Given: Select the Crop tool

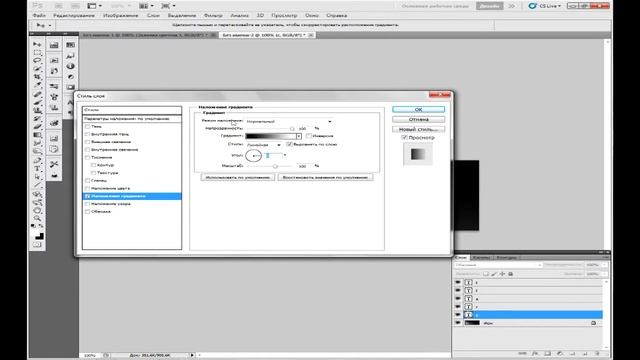Looking at the screenshot, I should (37, 77).
